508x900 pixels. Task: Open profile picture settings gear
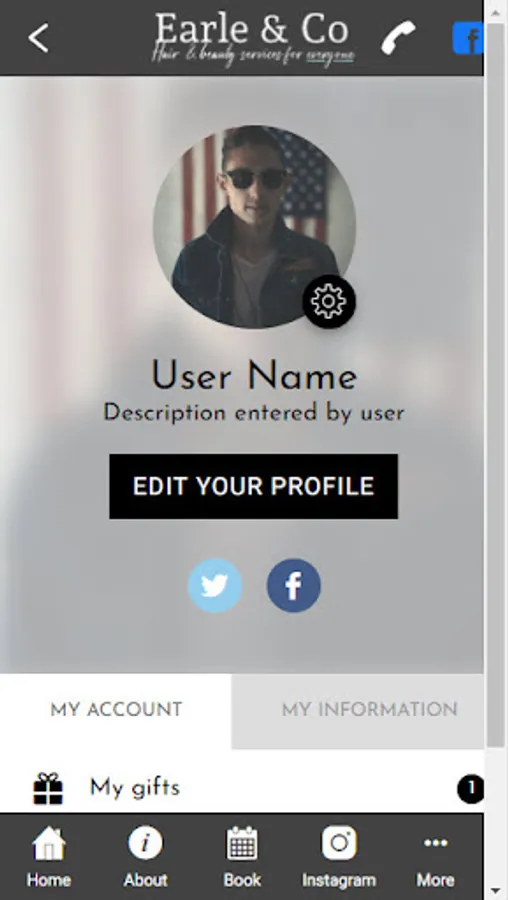[329, 301]
